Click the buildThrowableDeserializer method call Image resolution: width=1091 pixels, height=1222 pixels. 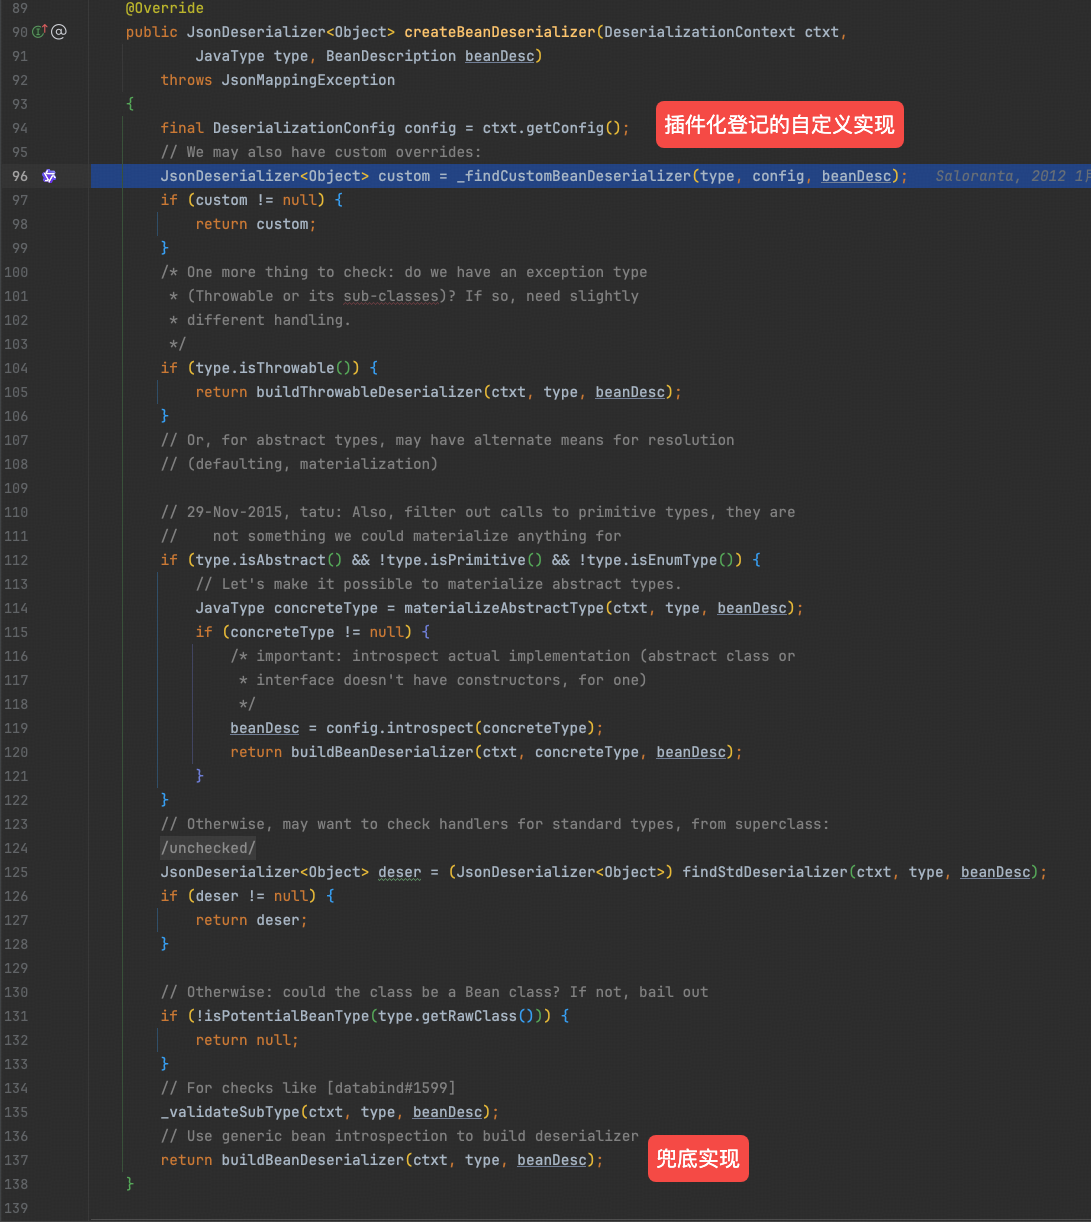[369, 392]
